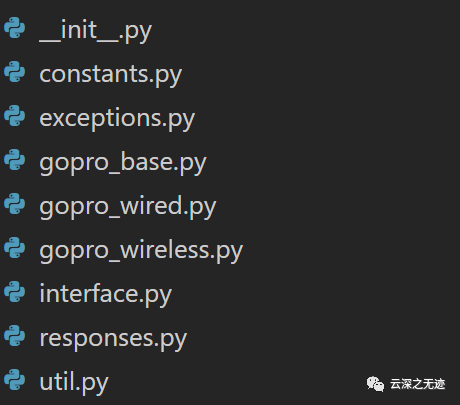Click the 云深之无迹 watermark text
460x405 pixels.
tap(417, 384)
